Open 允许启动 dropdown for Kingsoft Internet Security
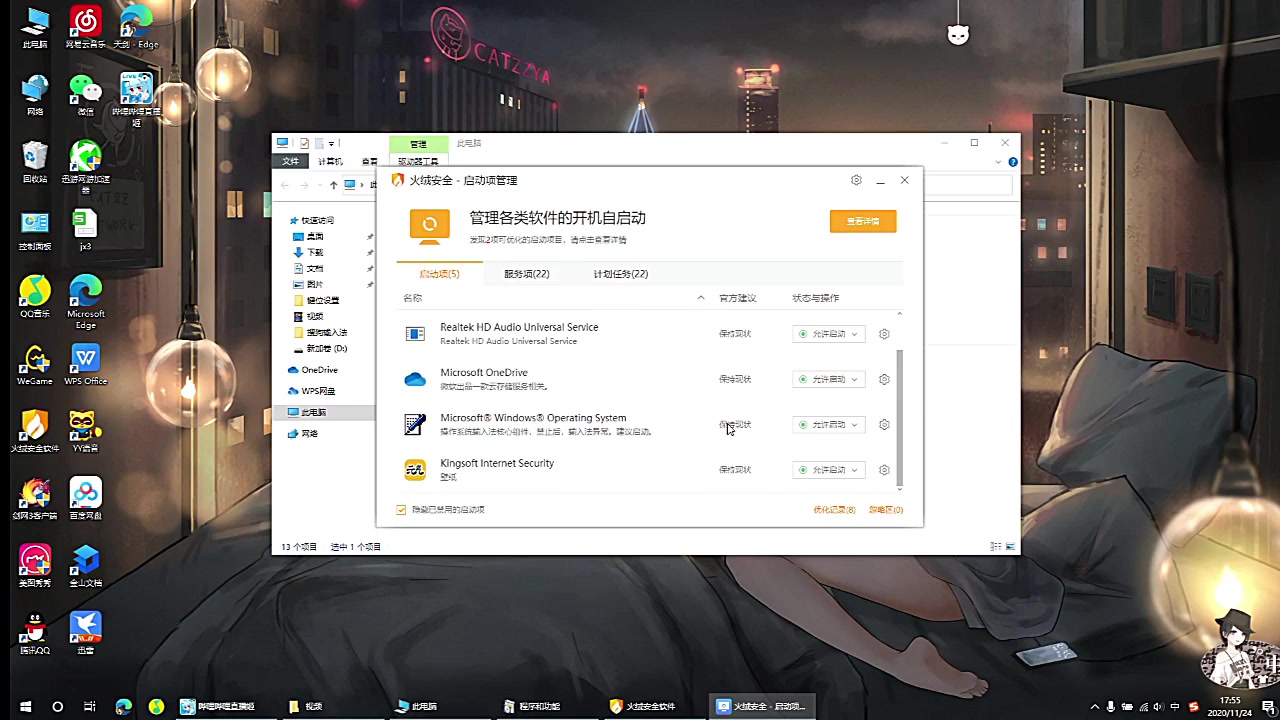 pyautogui.click(x=828, y=470)
